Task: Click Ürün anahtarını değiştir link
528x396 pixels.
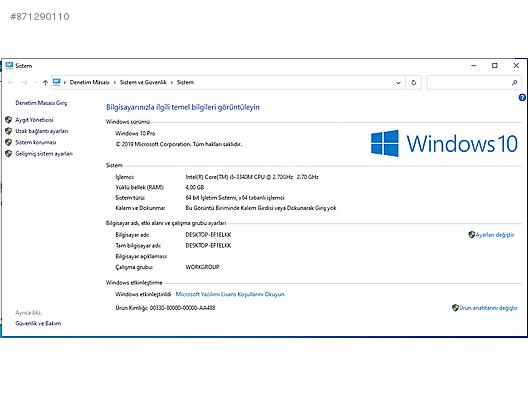Action: click(x=488, y=308)
